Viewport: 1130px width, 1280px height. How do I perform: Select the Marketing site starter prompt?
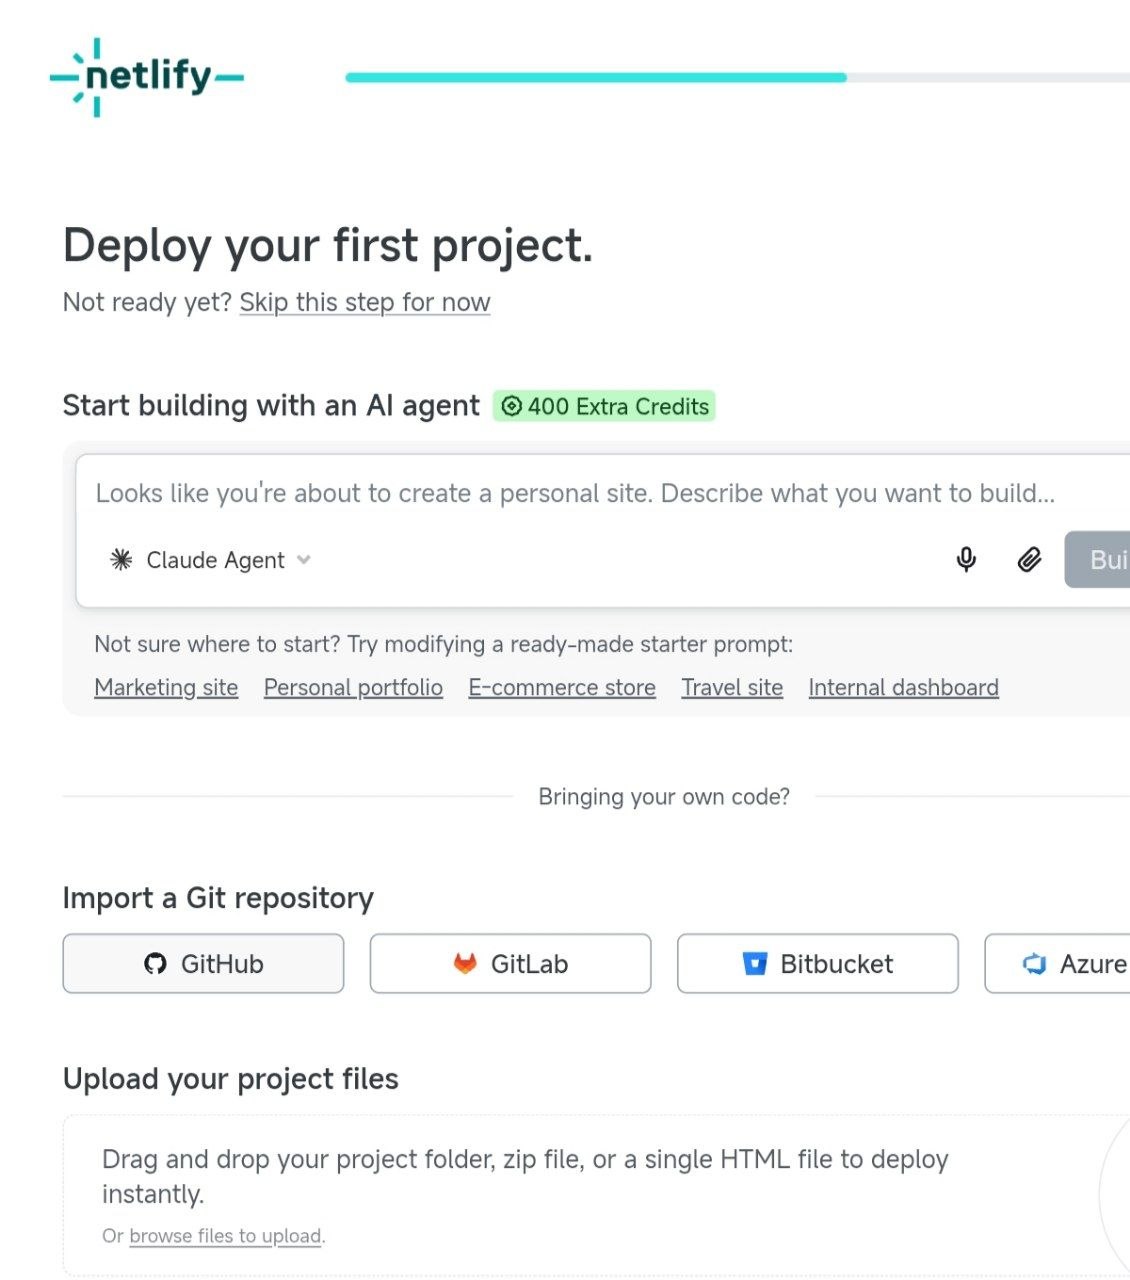(x=166, y=687)
